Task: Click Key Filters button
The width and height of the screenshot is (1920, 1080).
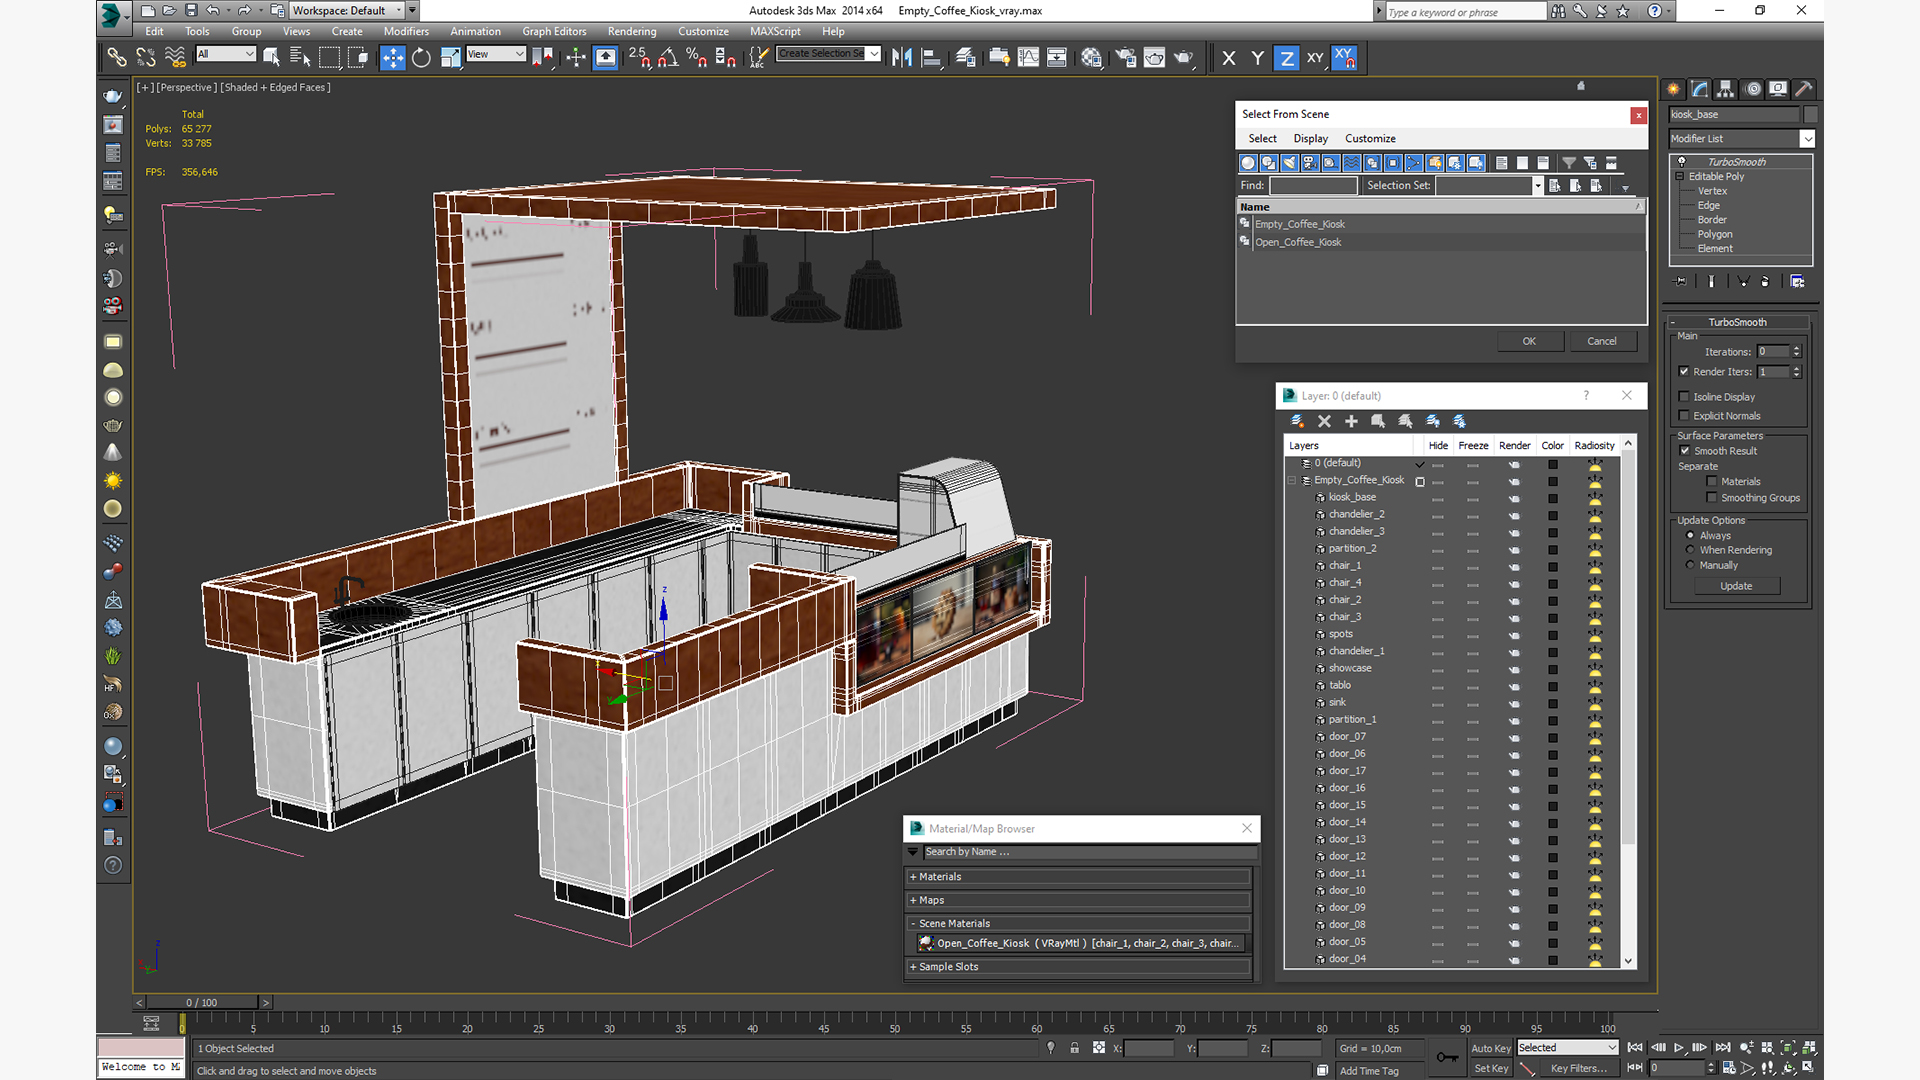Action: pyautogui.click(x=1578, y=1068)
